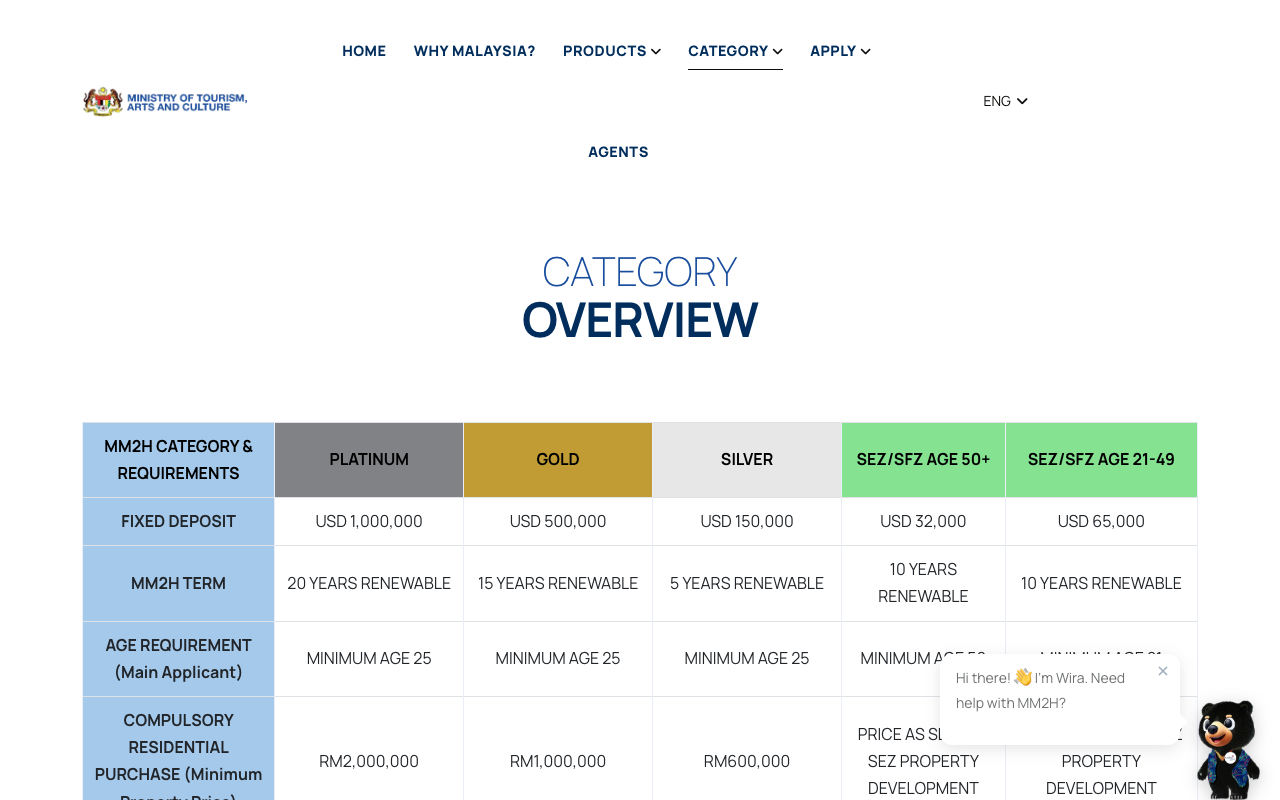Image resolution: width=1280 pixels, height=800 pixels.
Task: Click the RM1,000,000 property price cell
Action: pos(558,761)
